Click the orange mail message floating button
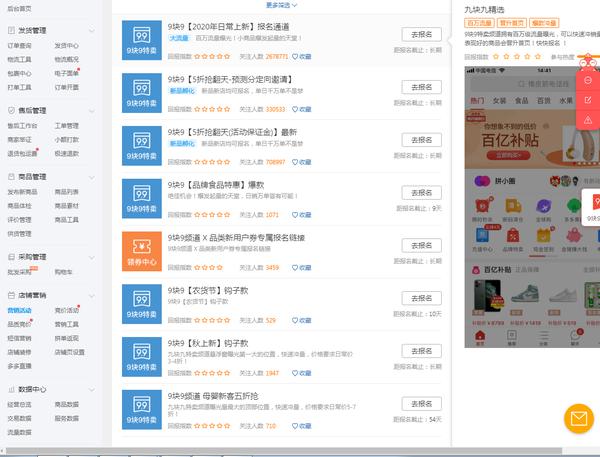The height and width of the screenshot is (457, 600). (x=579, y=419)
